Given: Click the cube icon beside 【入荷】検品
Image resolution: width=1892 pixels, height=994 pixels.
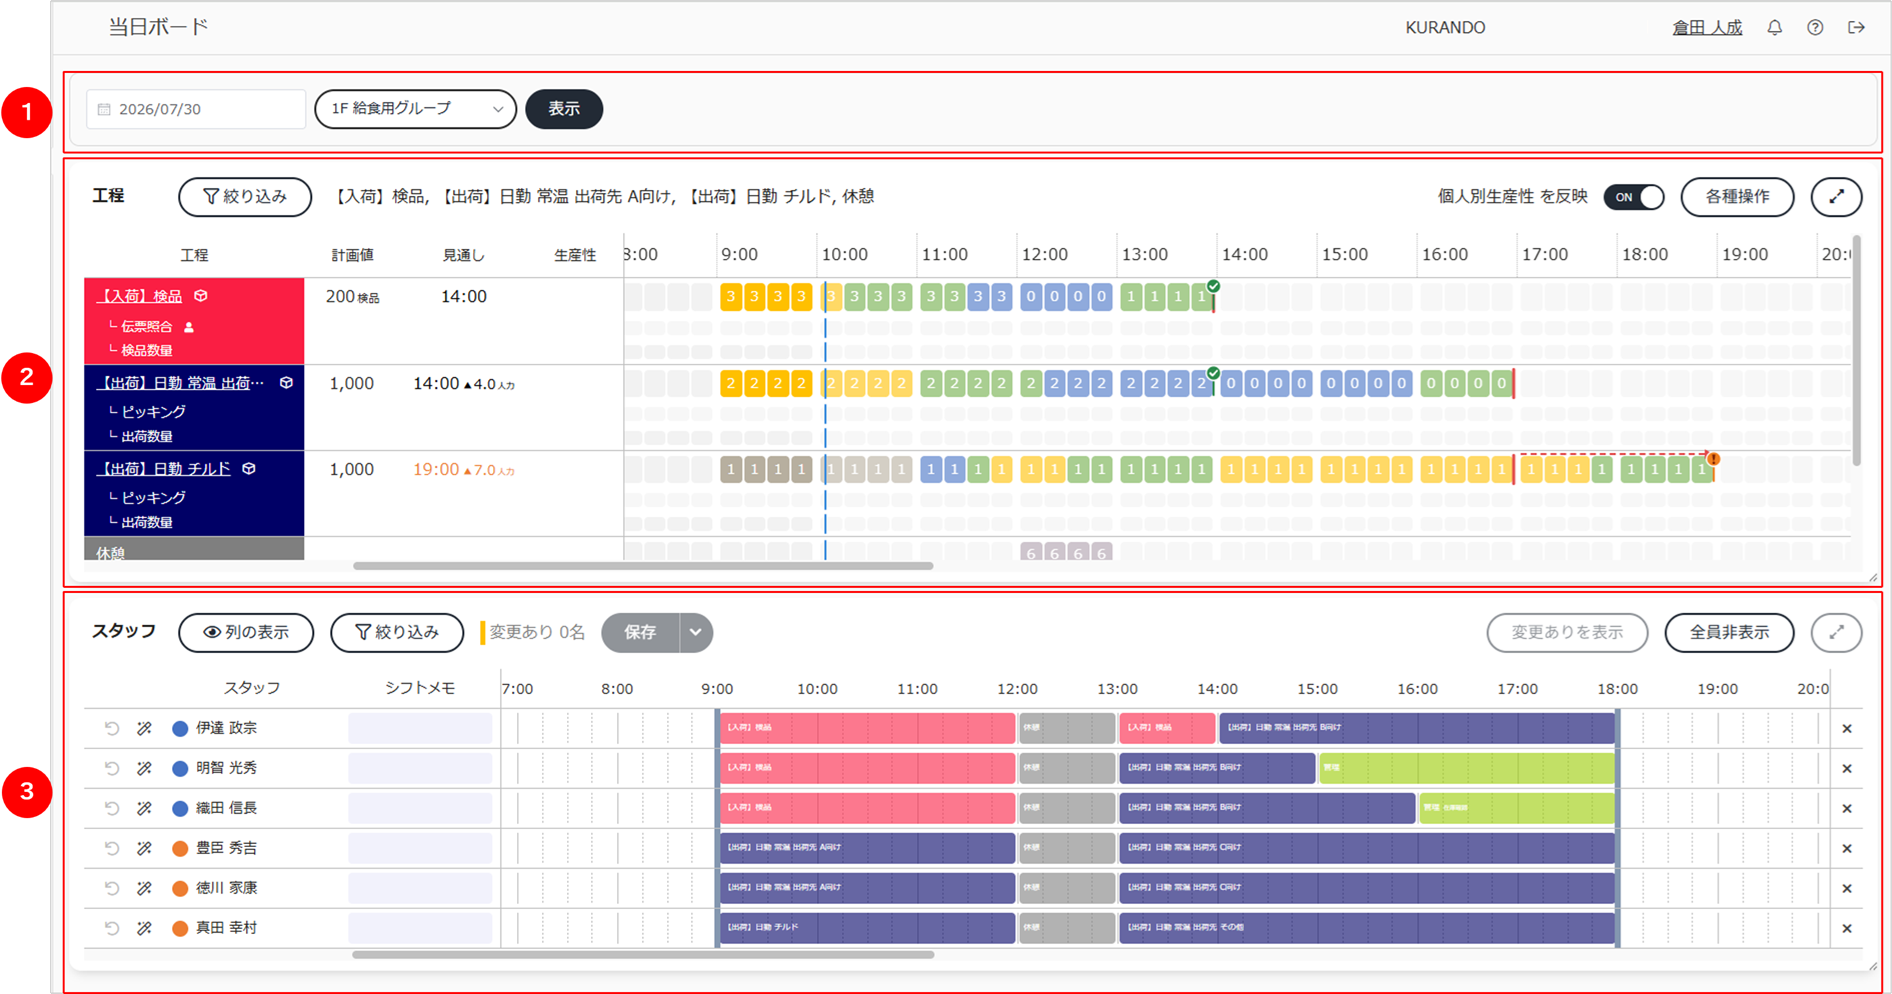Looking at the screenshot, I should 201,296.
